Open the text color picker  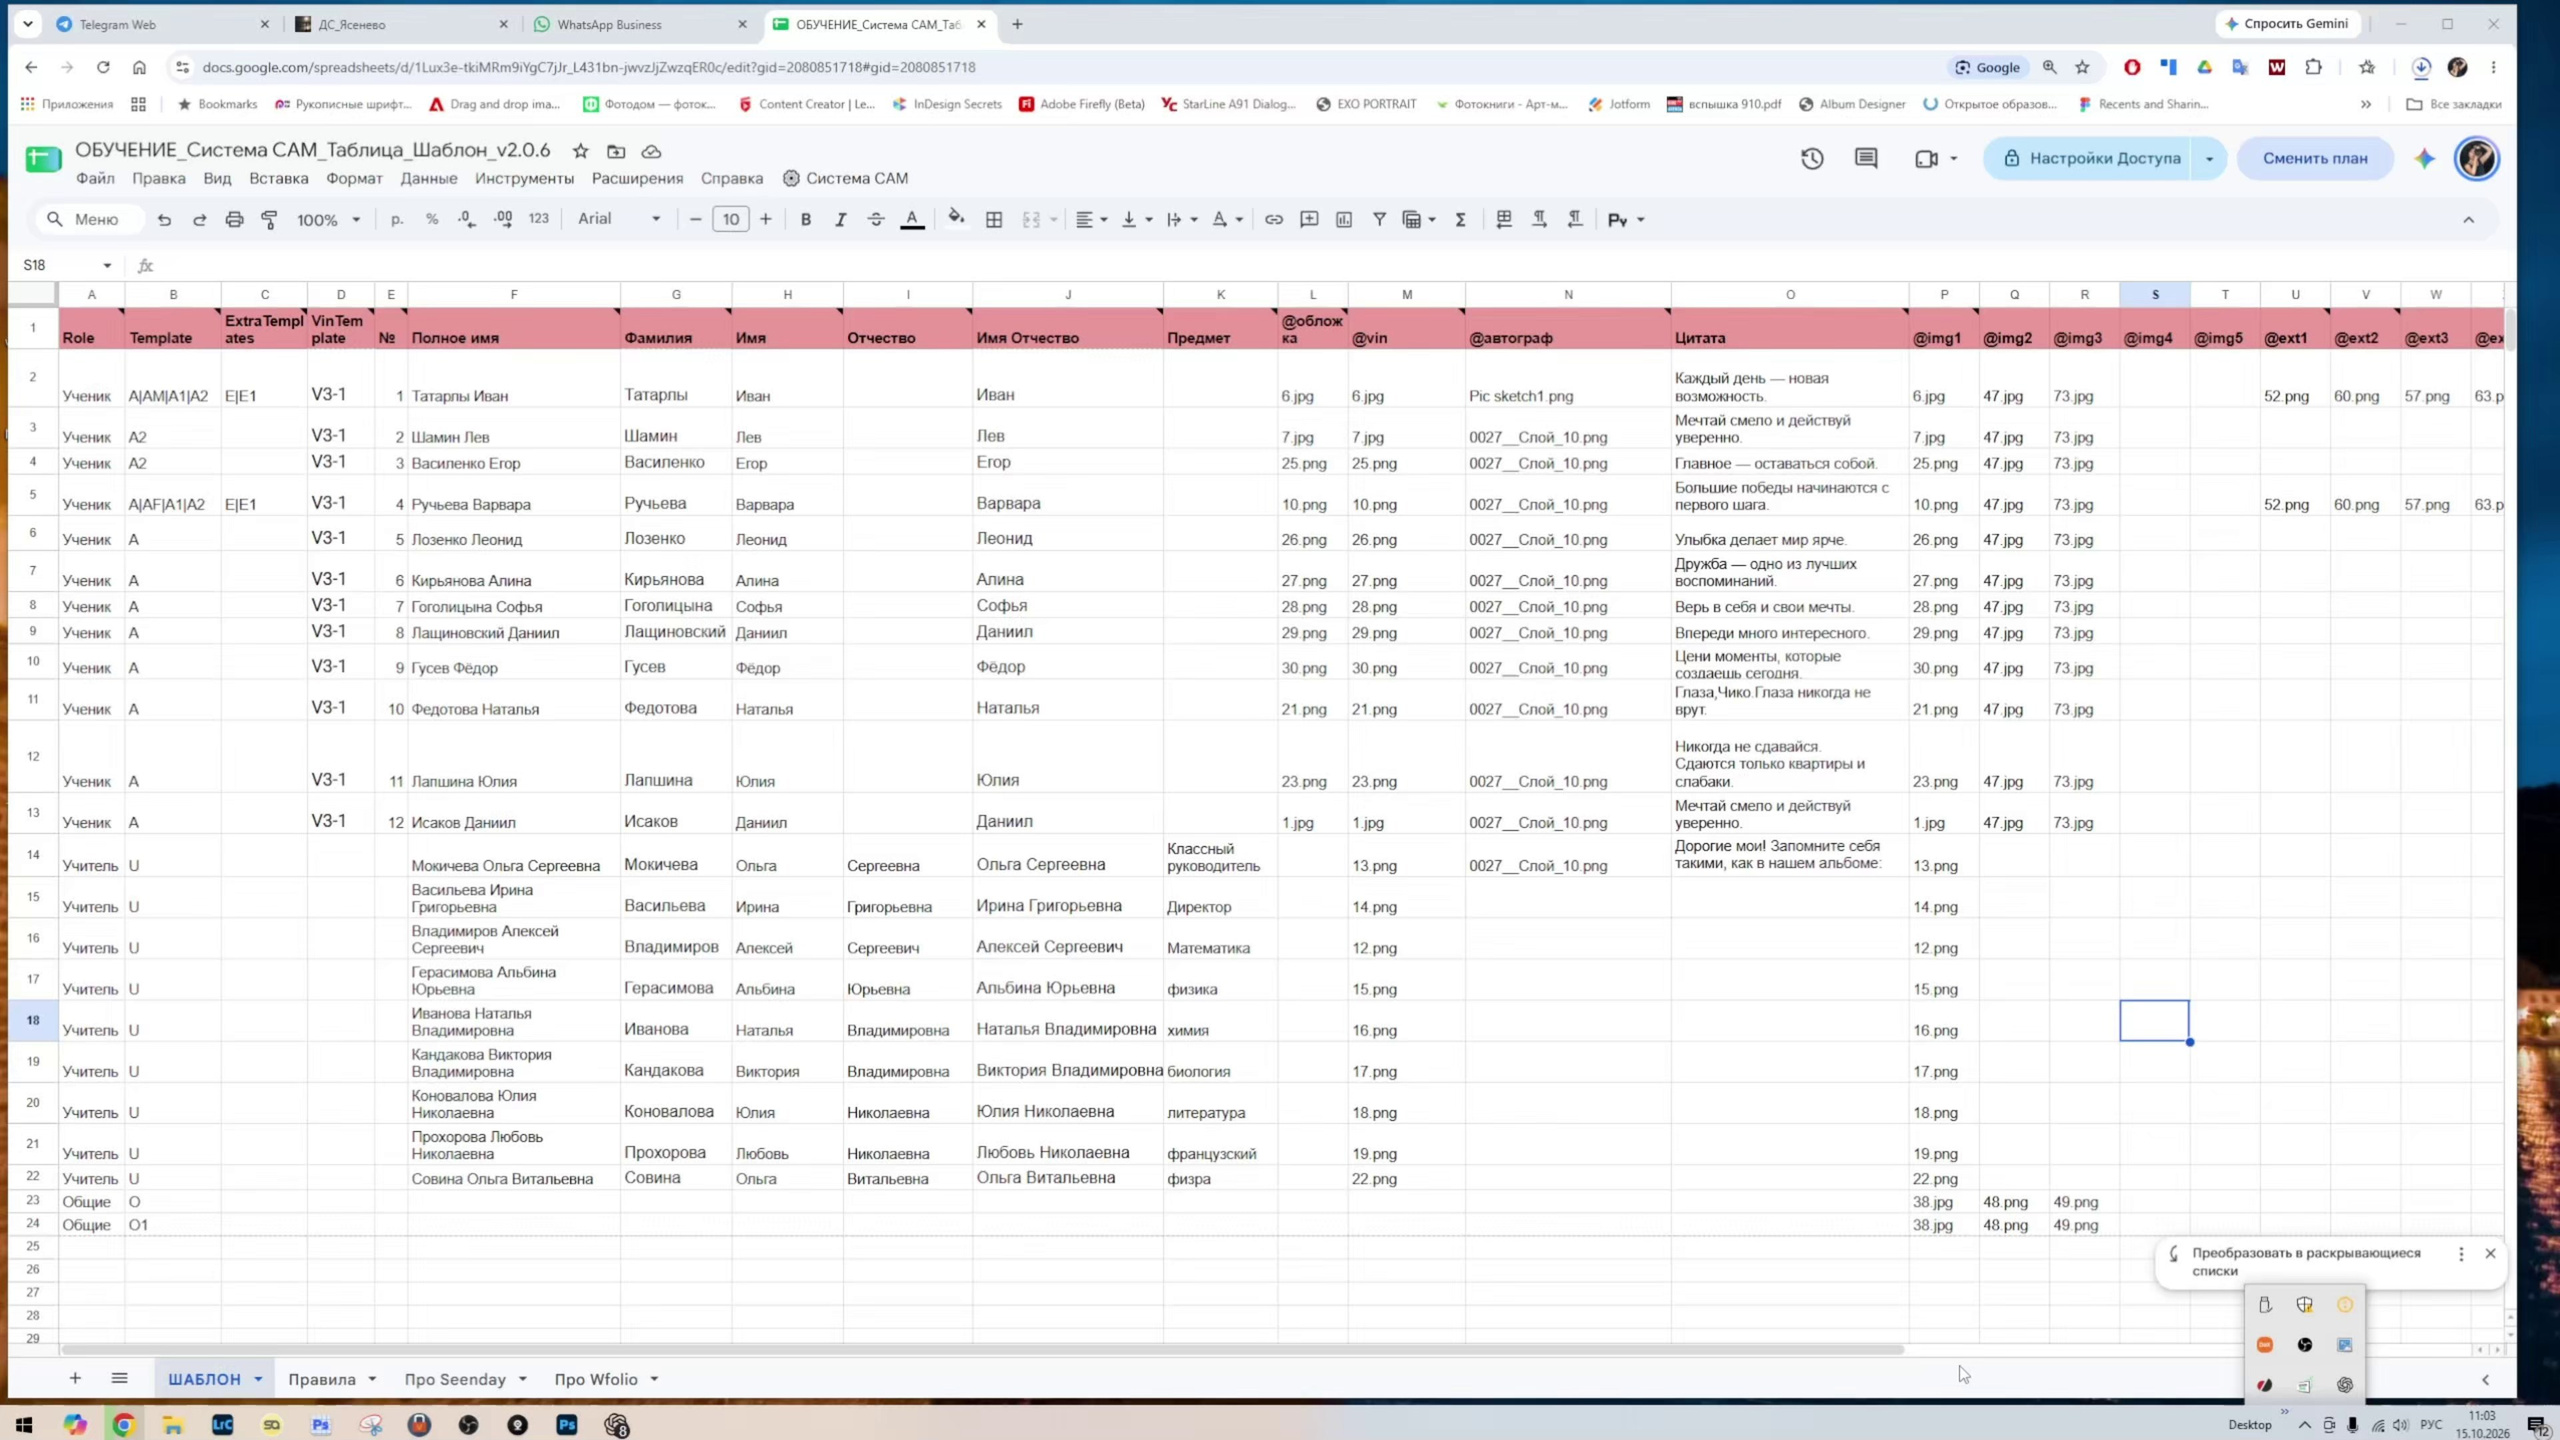point(912,219)
